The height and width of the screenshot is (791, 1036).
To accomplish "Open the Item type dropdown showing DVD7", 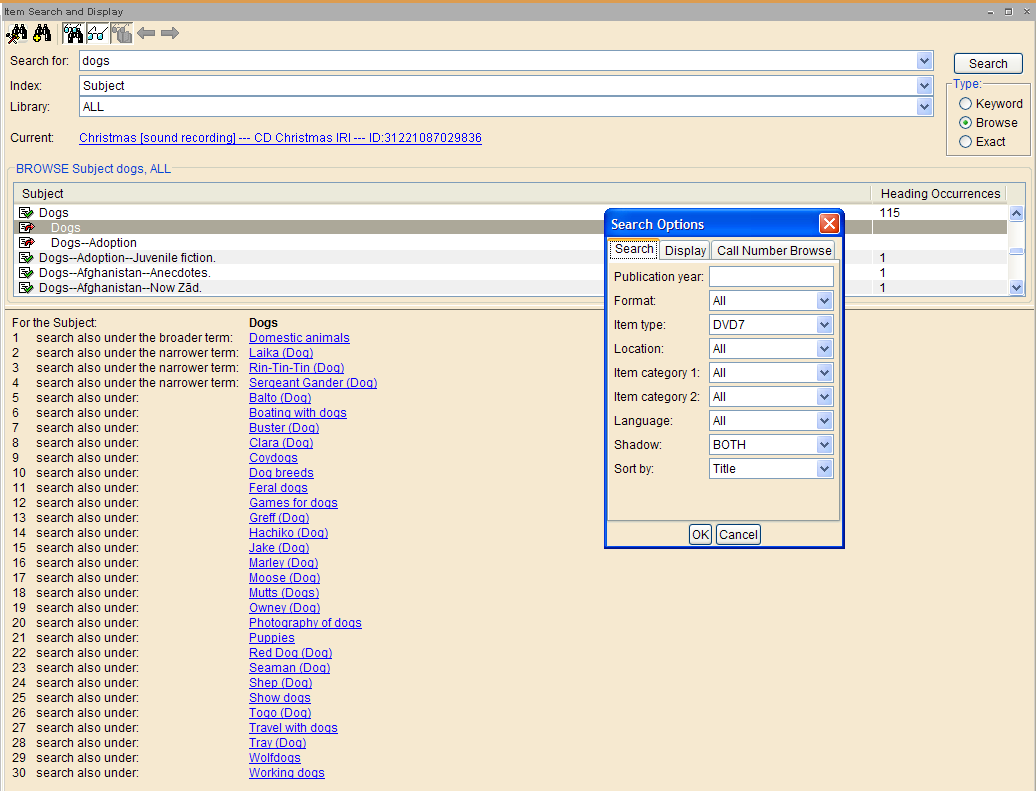I will [824, 324].
